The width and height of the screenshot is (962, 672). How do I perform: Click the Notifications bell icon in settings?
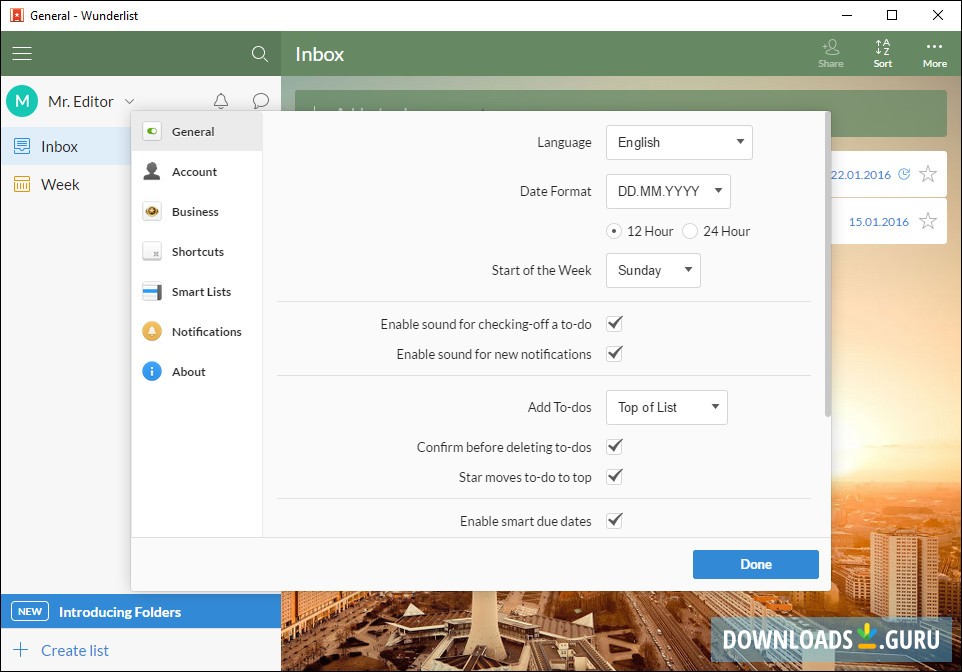tap(152, 331)
